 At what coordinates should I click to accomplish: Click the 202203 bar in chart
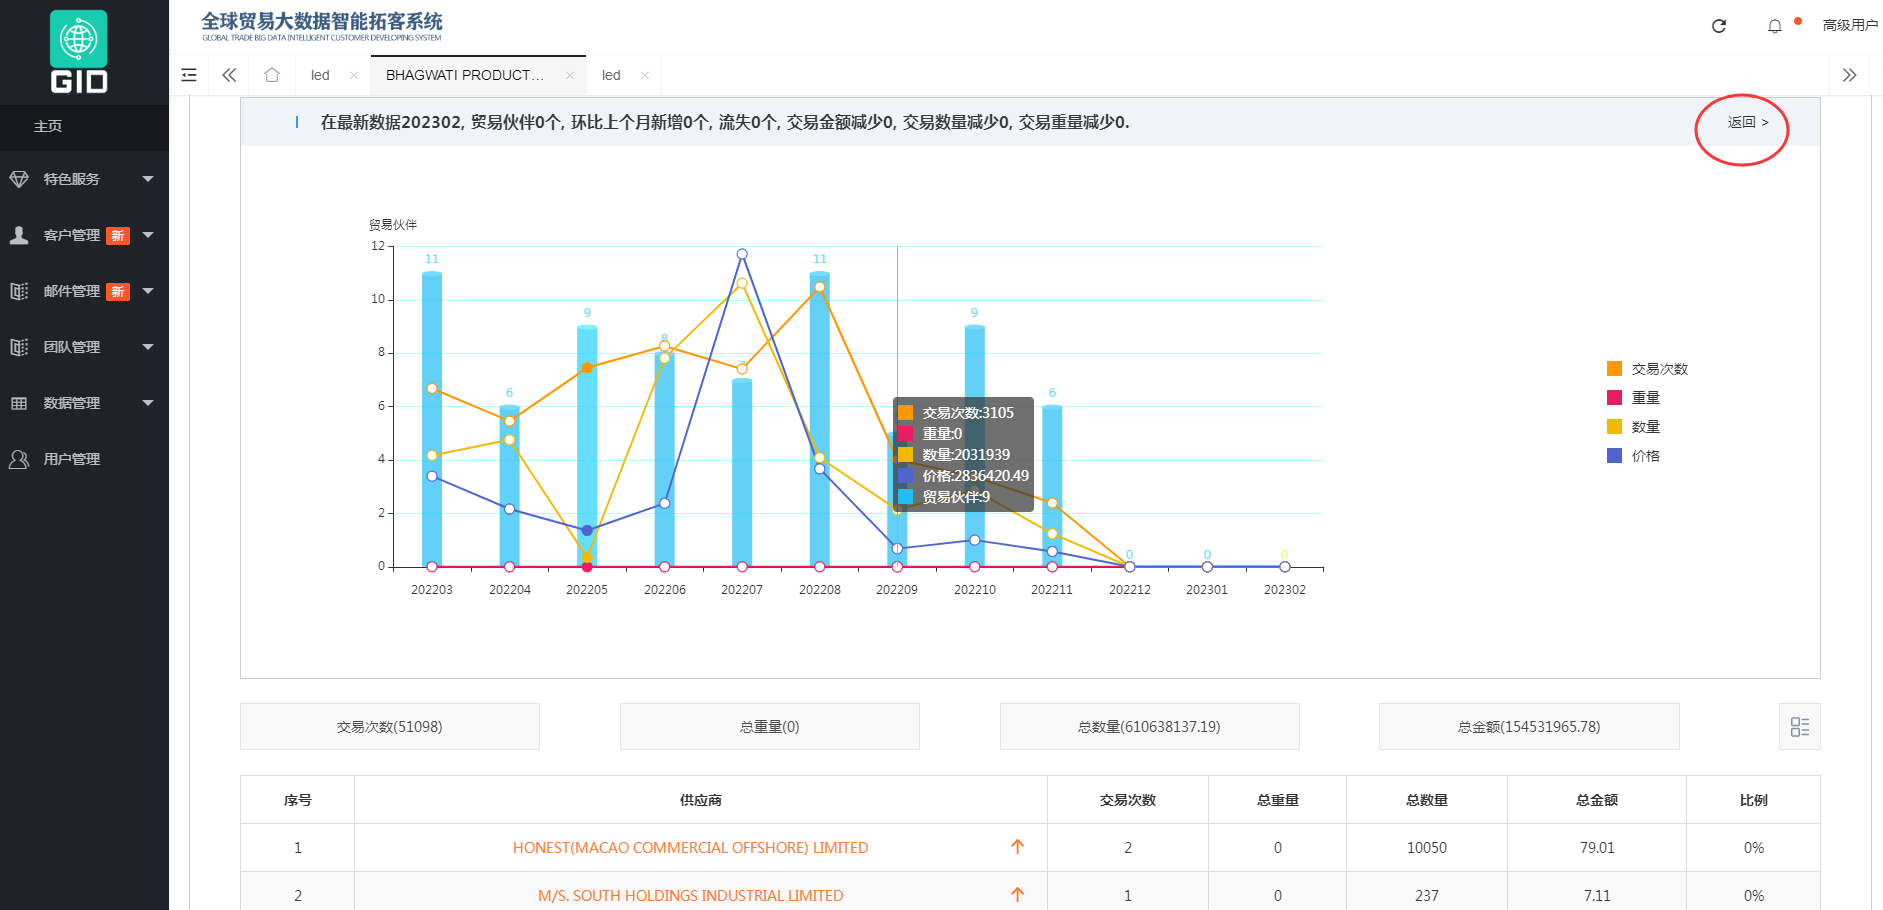[x=432, y=419]
